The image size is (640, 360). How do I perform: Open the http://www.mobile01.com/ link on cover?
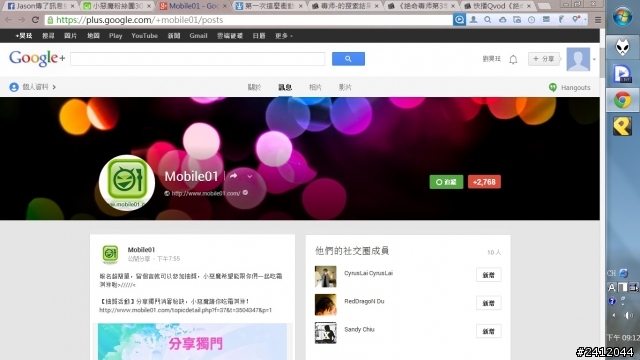coord(206,193)
